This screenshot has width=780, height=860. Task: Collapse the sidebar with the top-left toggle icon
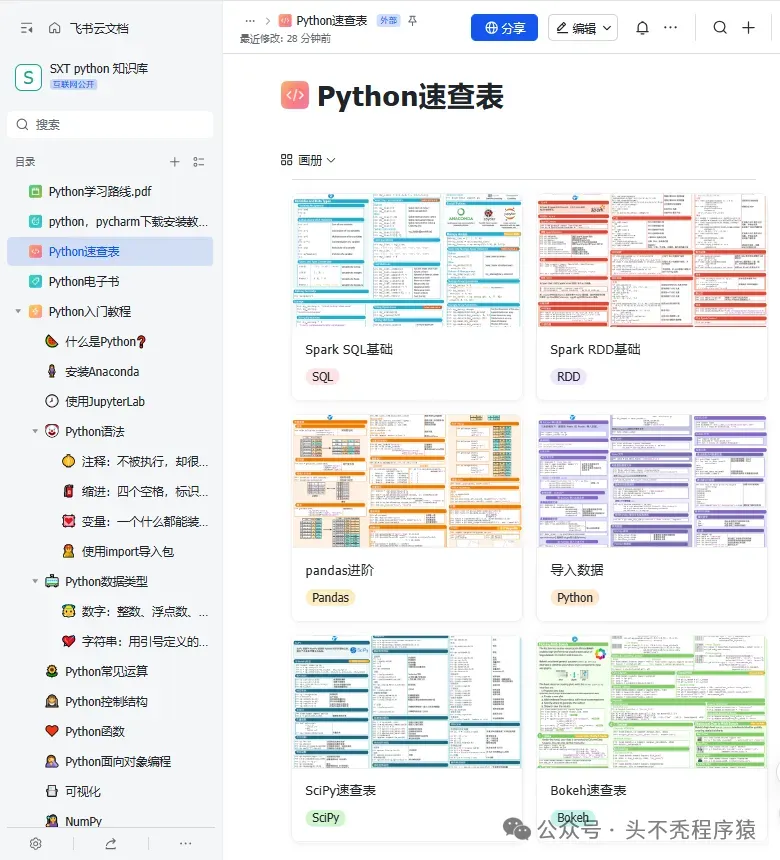(x=26, y=28)
